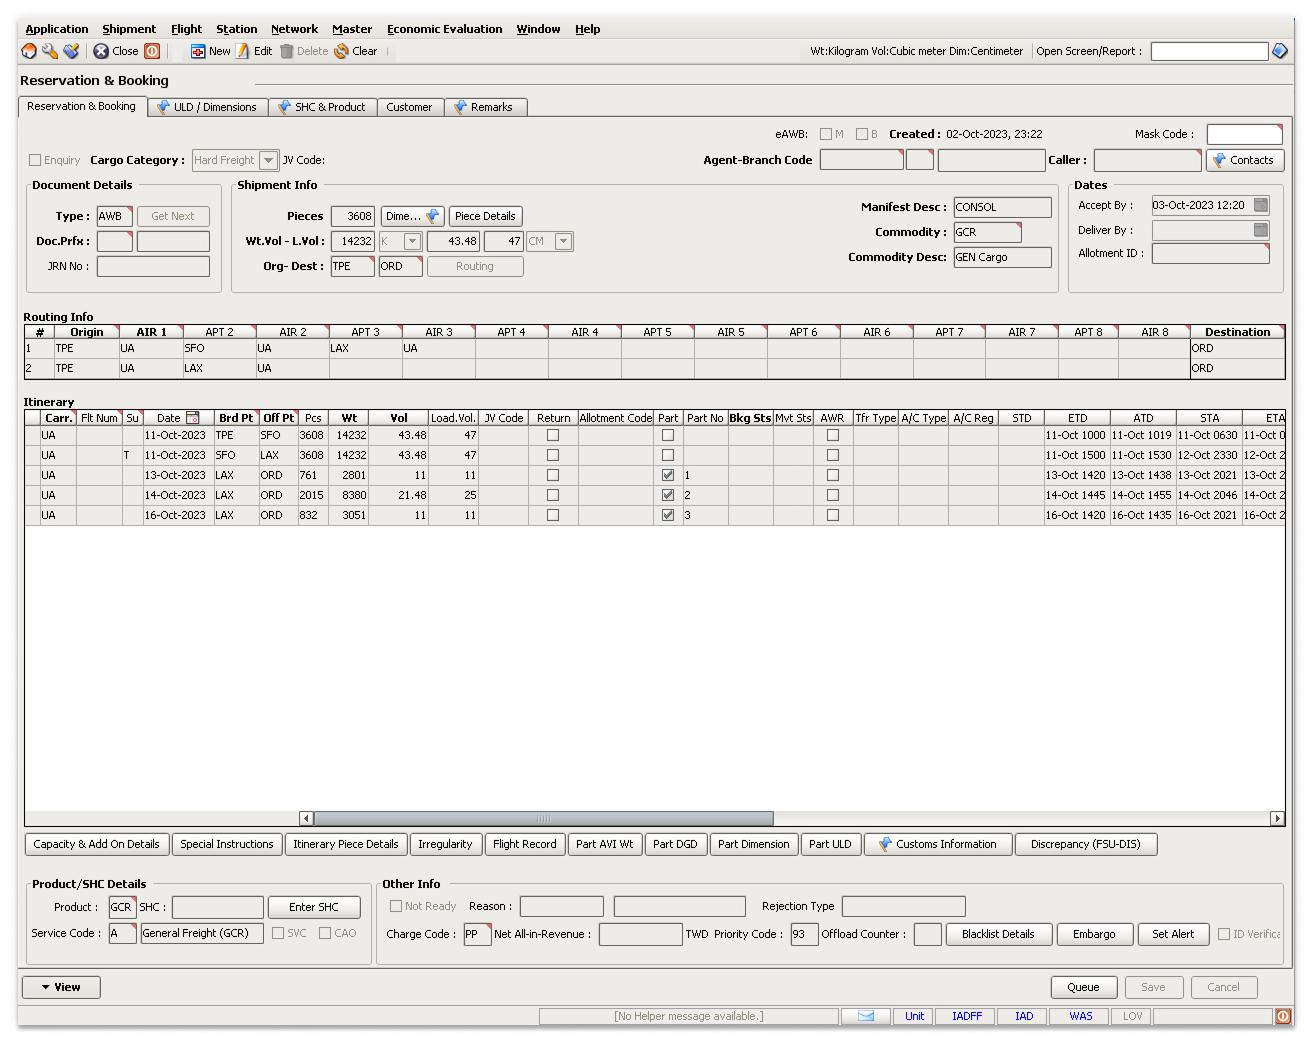Click the Delete trash toolbar button

tap(304, 51)
